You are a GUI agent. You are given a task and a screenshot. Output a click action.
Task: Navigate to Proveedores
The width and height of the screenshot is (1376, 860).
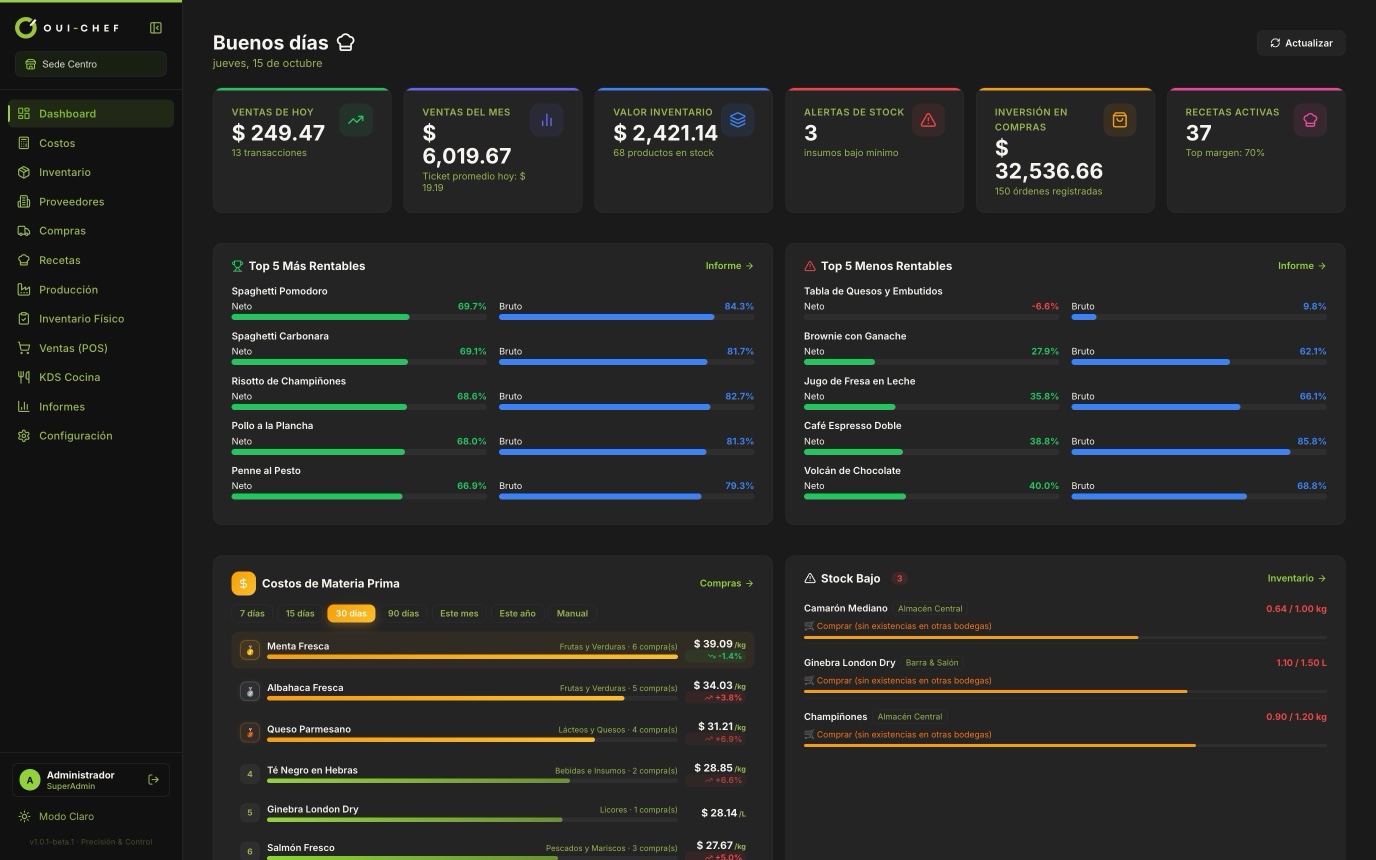[x=91, y=202]
